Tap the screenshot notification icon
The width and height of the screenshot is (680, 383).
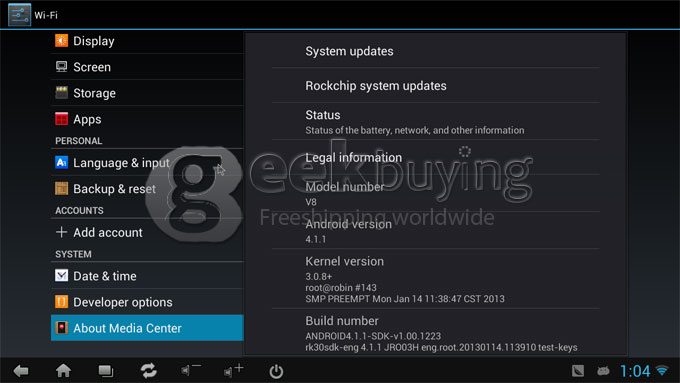pyautogui.click(x=578, y=371)
